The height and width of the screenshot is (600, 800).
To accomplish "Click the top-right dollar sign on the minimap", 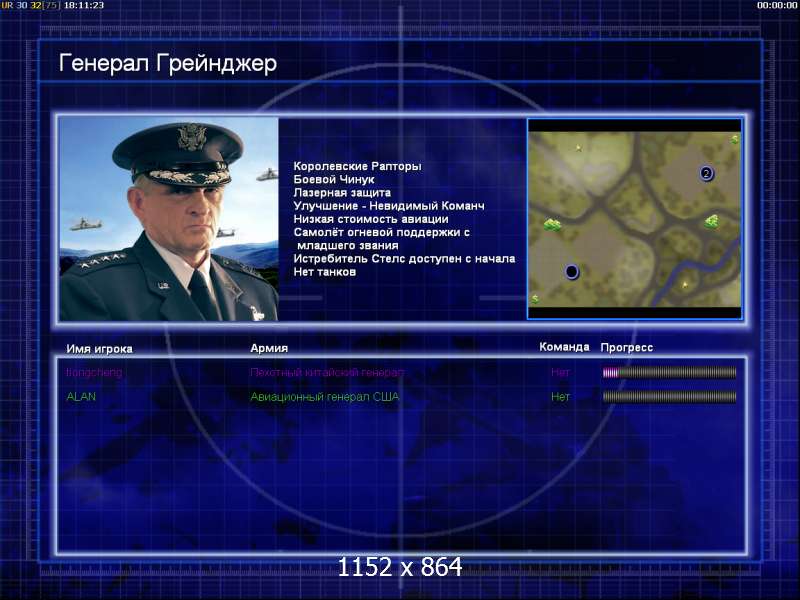I will 735,139.
